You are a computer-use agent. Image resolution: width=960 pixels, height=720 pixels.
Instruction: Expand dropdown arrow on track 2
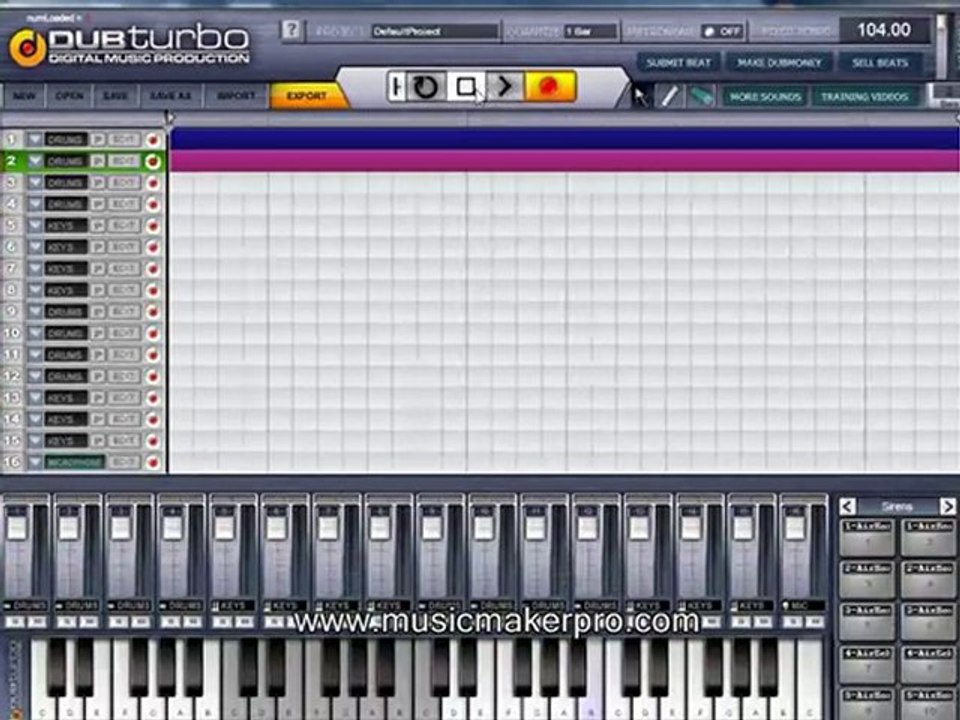(35, 162)
